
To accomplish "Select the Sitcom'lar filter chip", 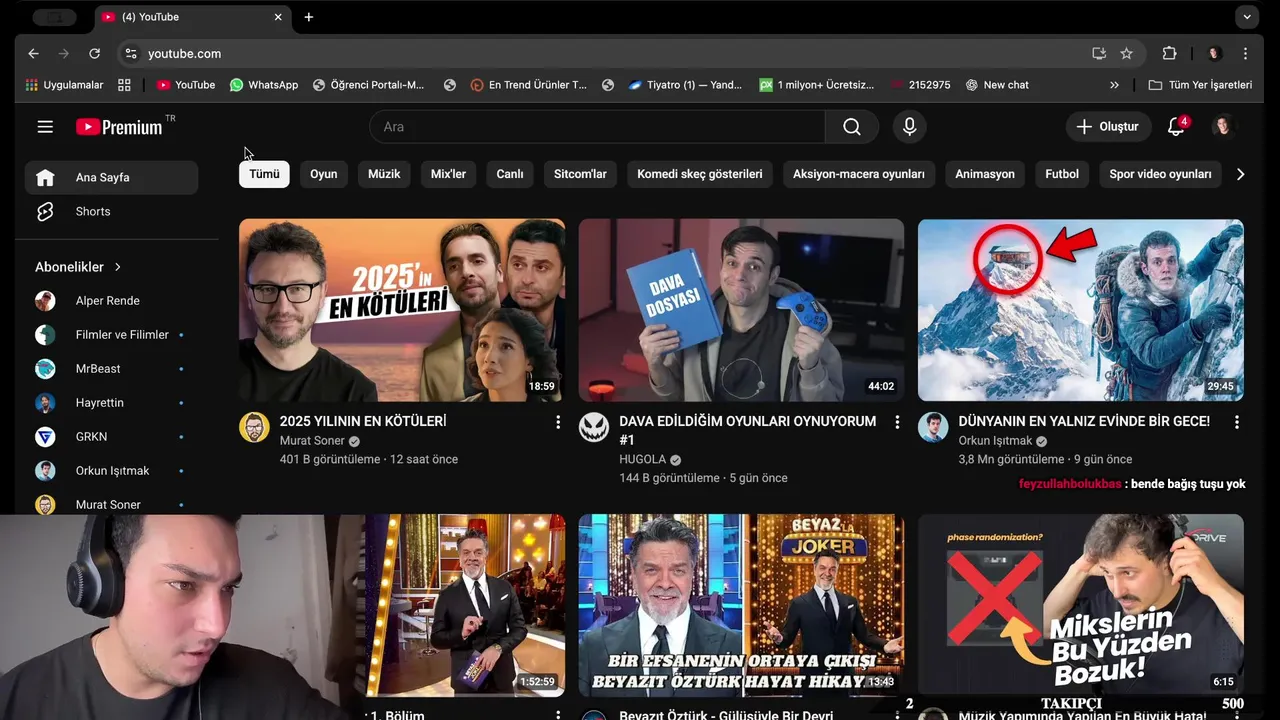I will 580,174.
